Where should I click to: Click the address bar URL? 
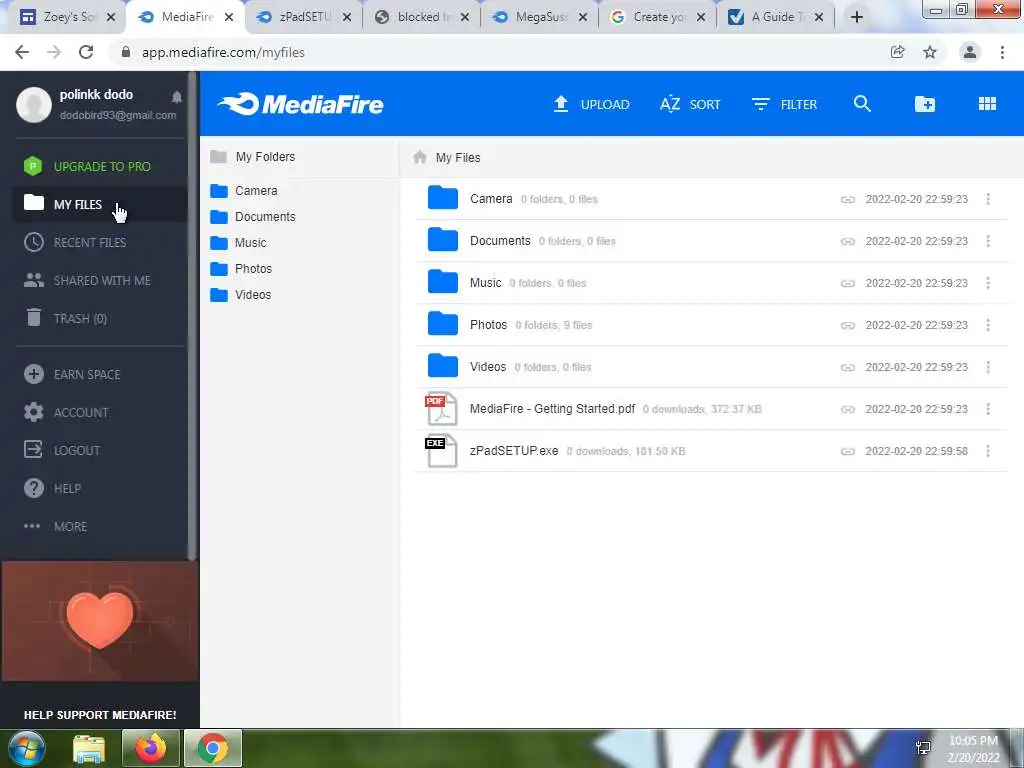click(x=223, y=52)
